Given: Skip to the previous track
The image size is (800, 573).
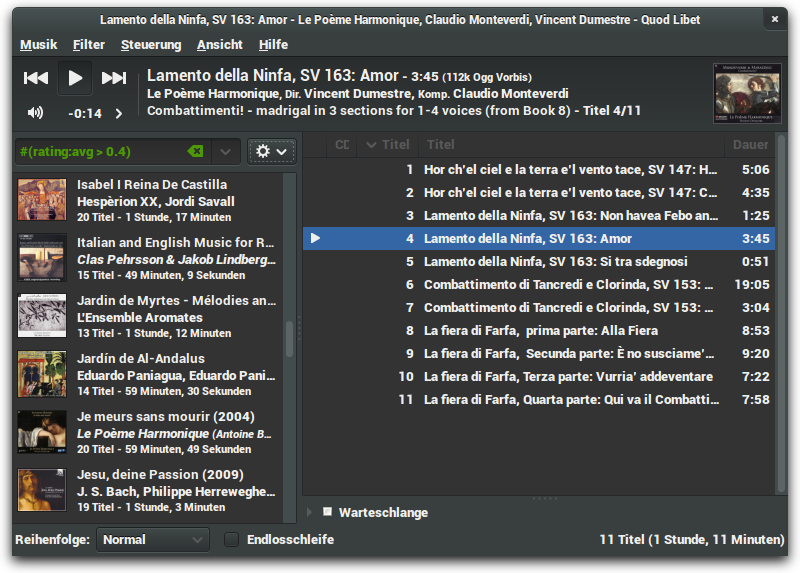Looking at the screenshot, I should pos(36,78).
